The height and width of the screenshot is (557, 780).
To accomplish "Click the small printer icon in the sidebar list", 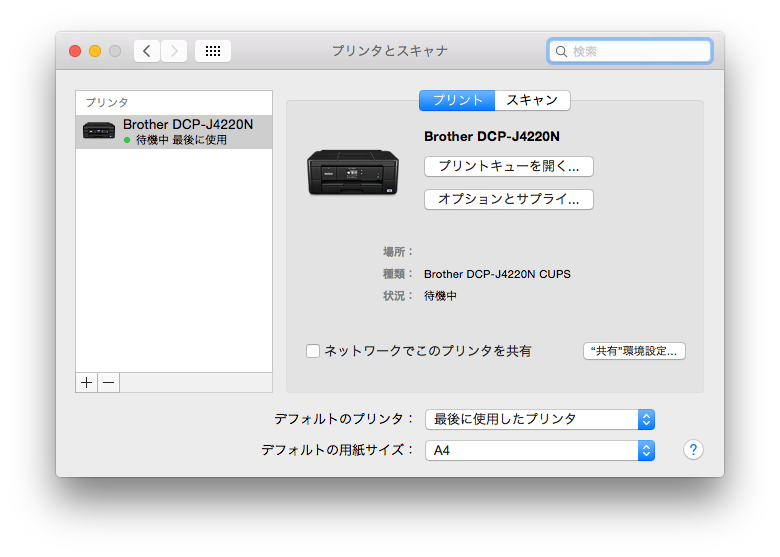I will pyautogui.click(x=99, y=131).
